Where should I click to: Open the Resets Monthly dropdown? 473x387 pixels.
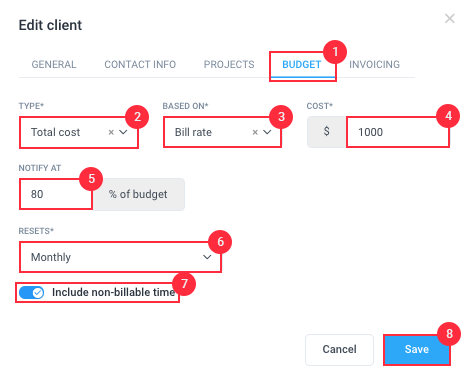tap(120, 257)
